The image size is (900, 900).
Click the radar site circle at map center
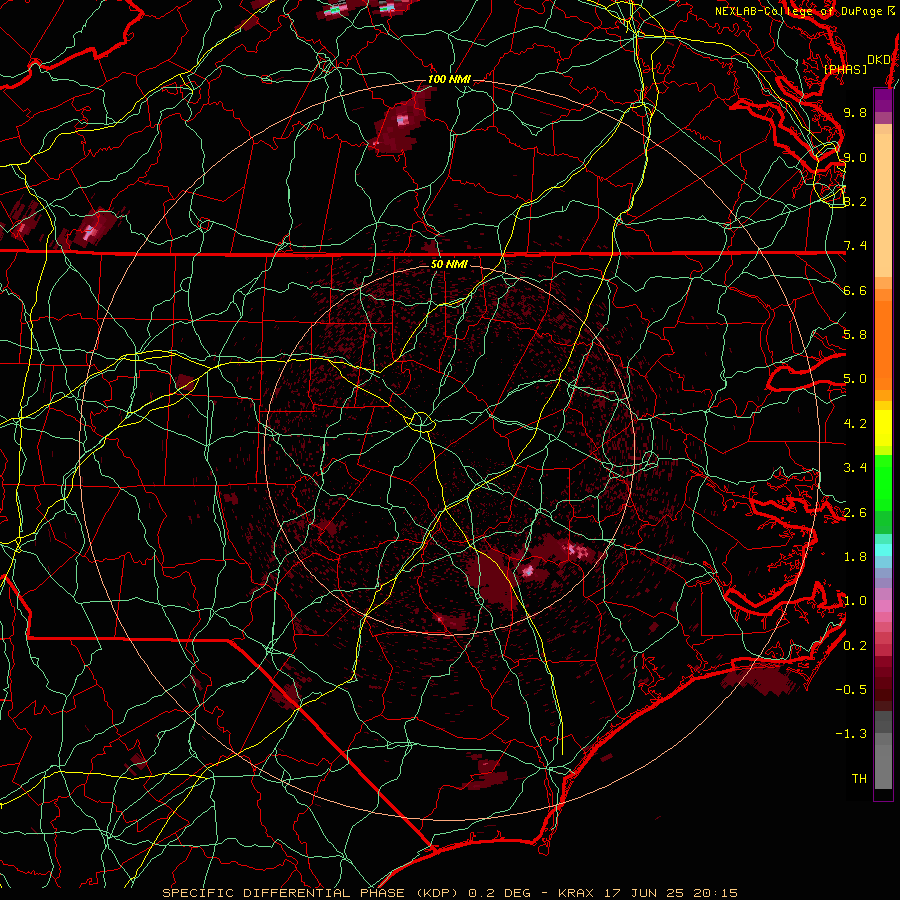pos(421,422)
